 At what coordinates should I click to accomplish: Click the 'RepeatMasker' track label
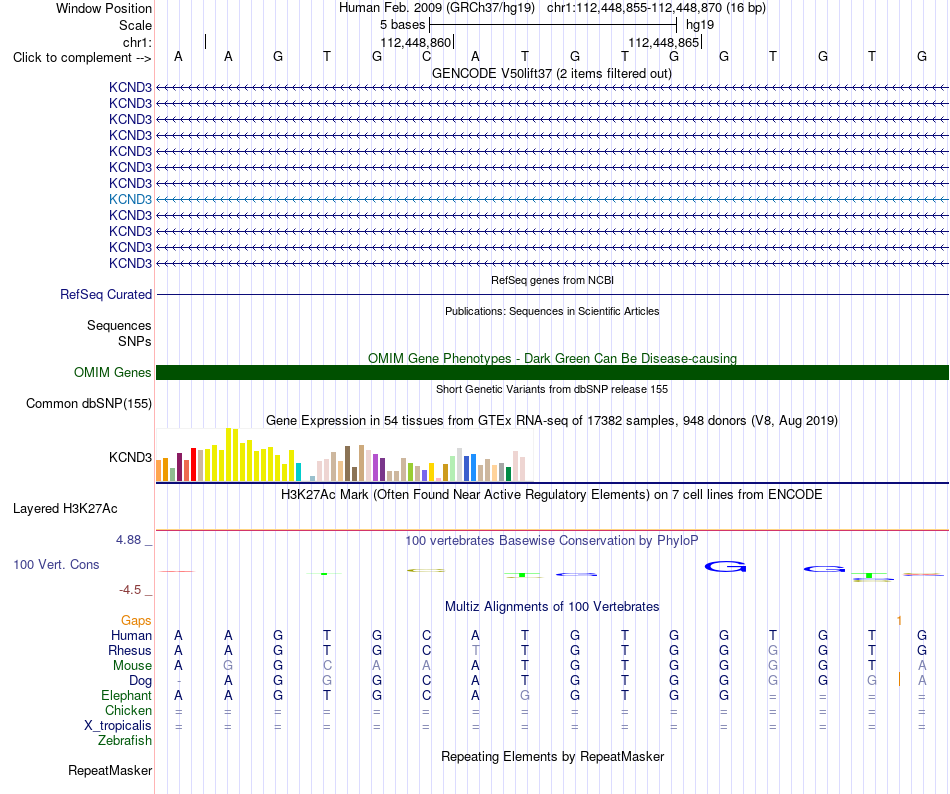[110, 770]
